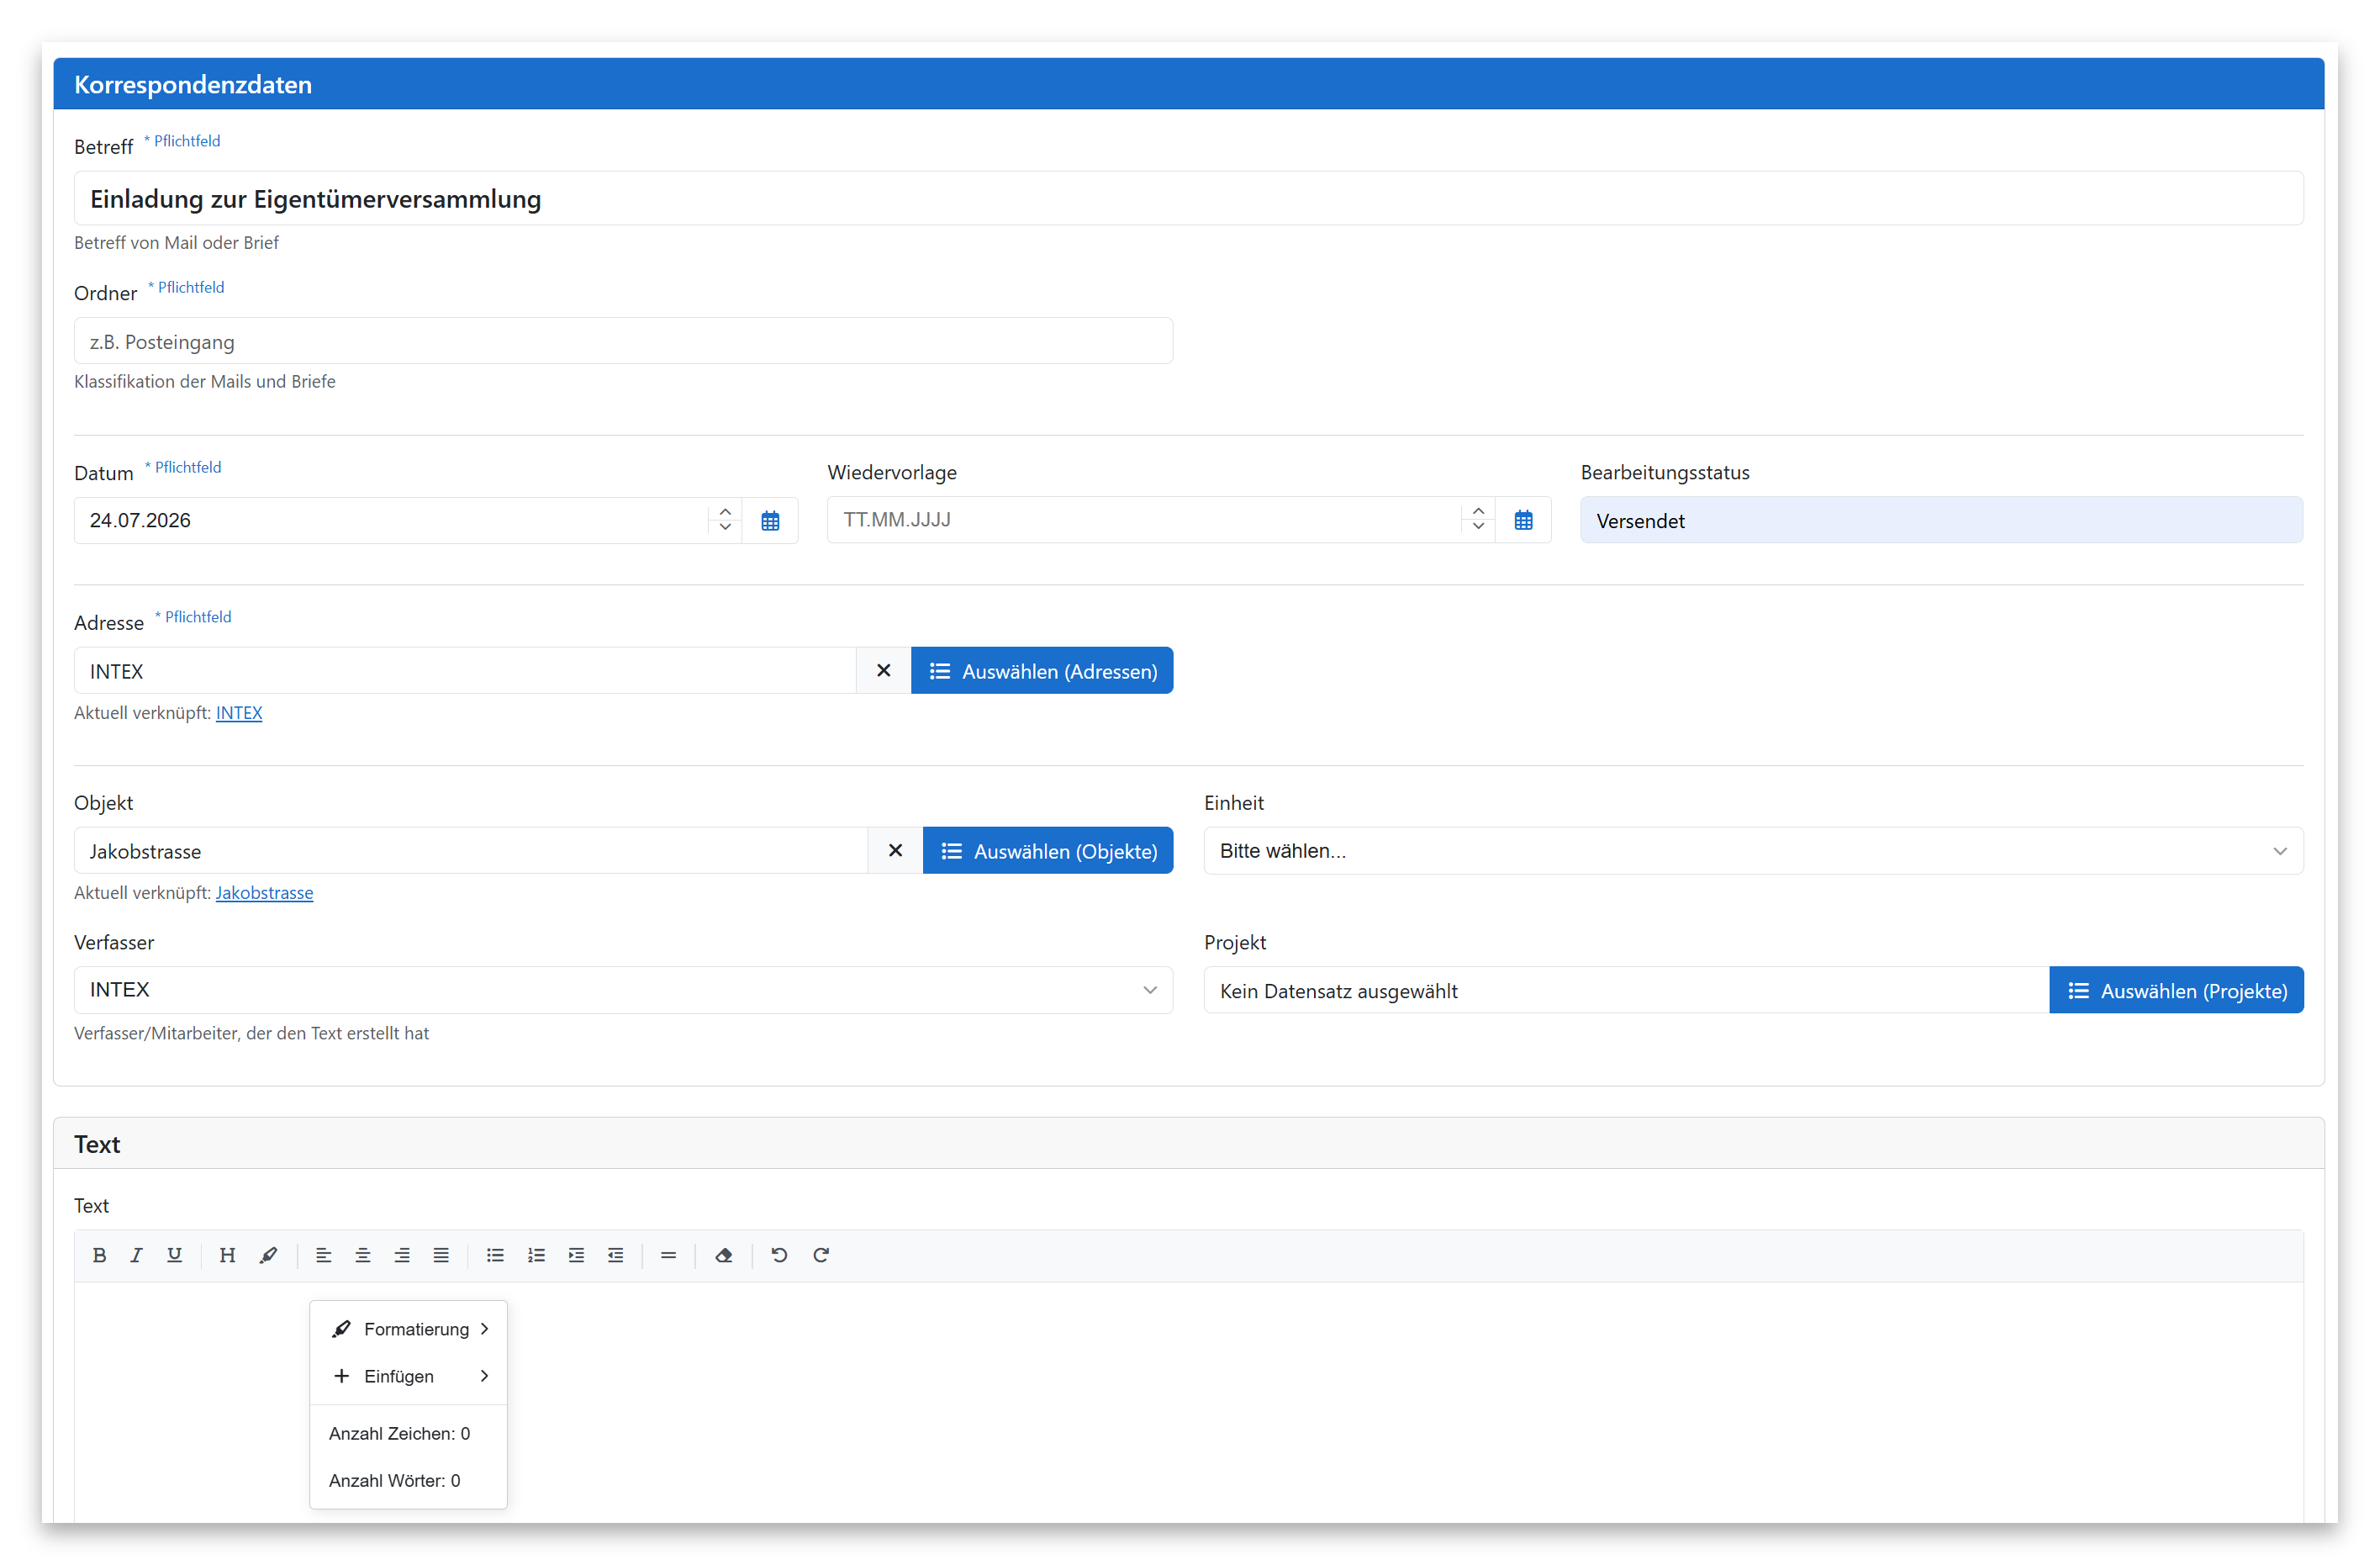Click Auswählen (Objekte) button

(1048, 850)
